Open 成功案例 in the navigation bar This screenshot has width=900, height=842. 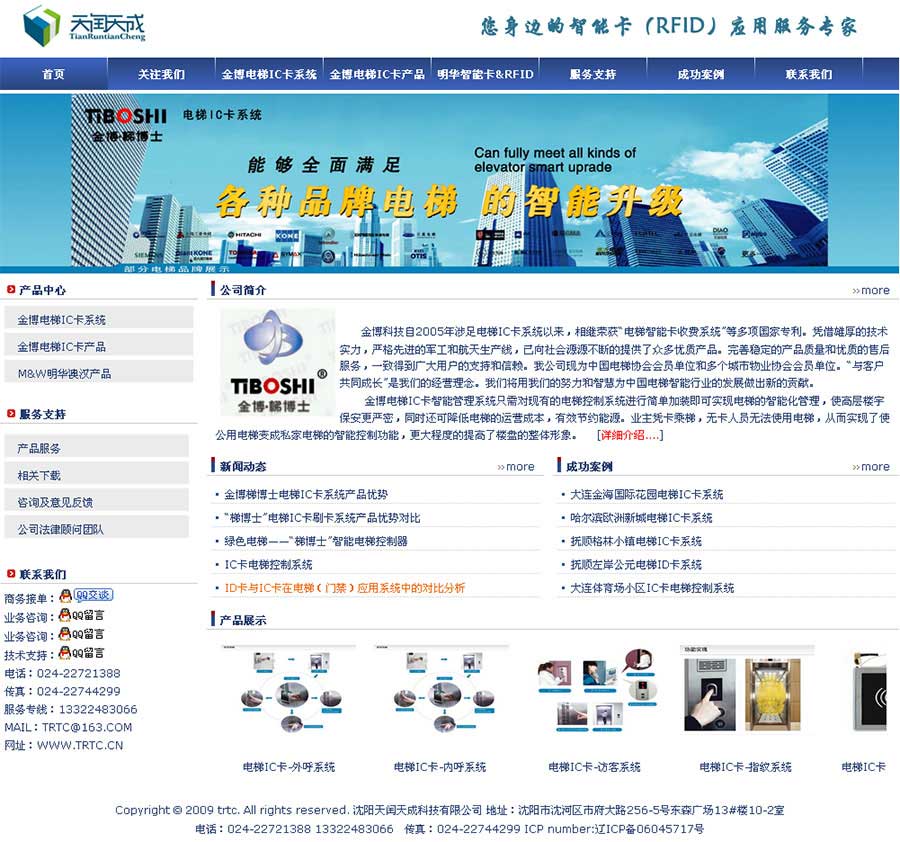701,74
